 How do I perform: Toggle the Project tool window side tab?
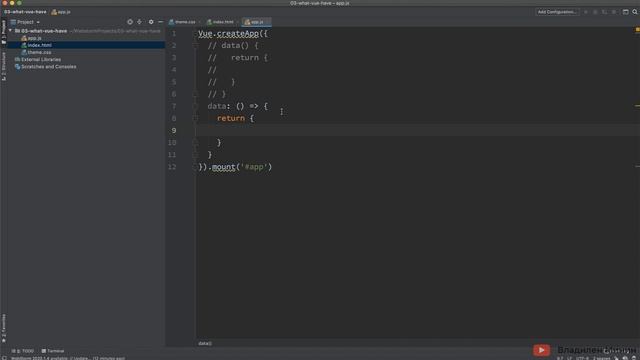pos(4,32)
